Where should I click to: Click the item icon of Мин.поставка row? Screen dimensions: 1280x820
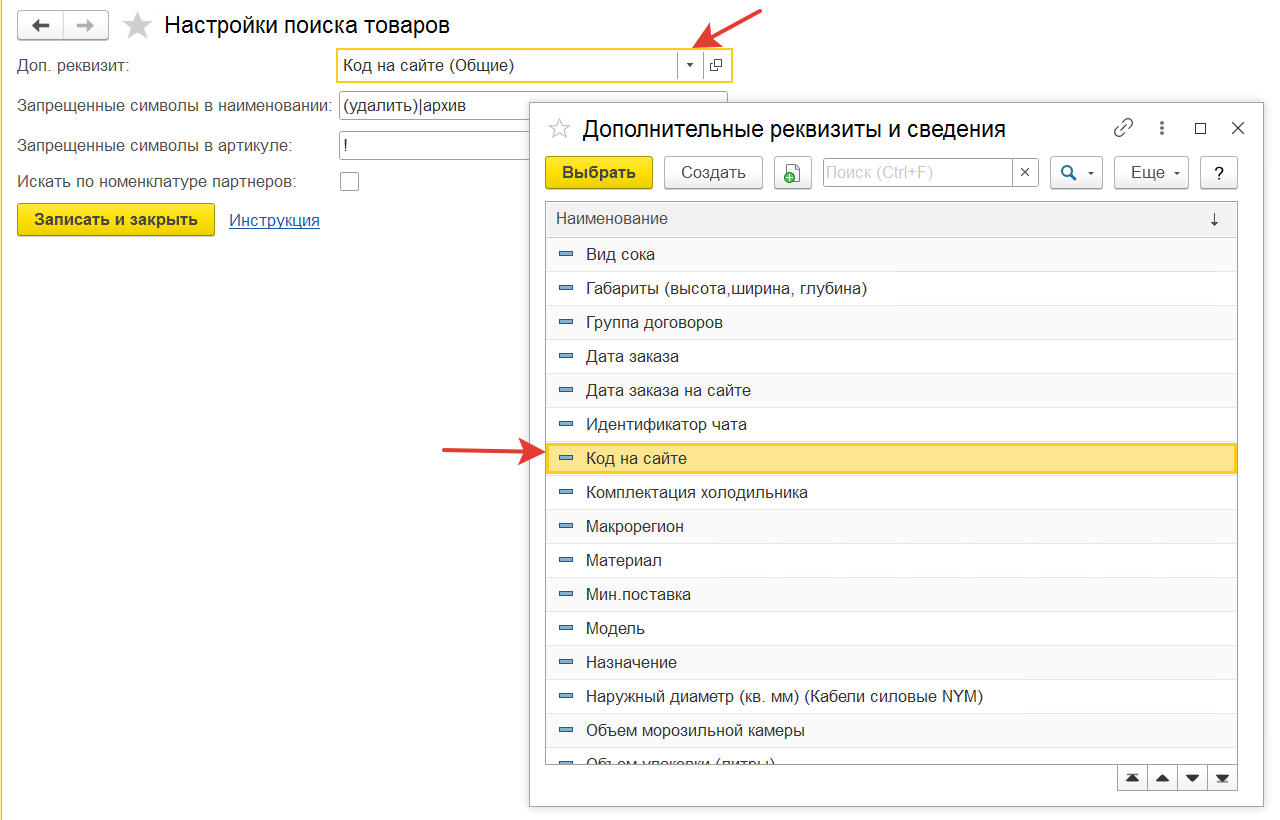(x=566, y=594)
